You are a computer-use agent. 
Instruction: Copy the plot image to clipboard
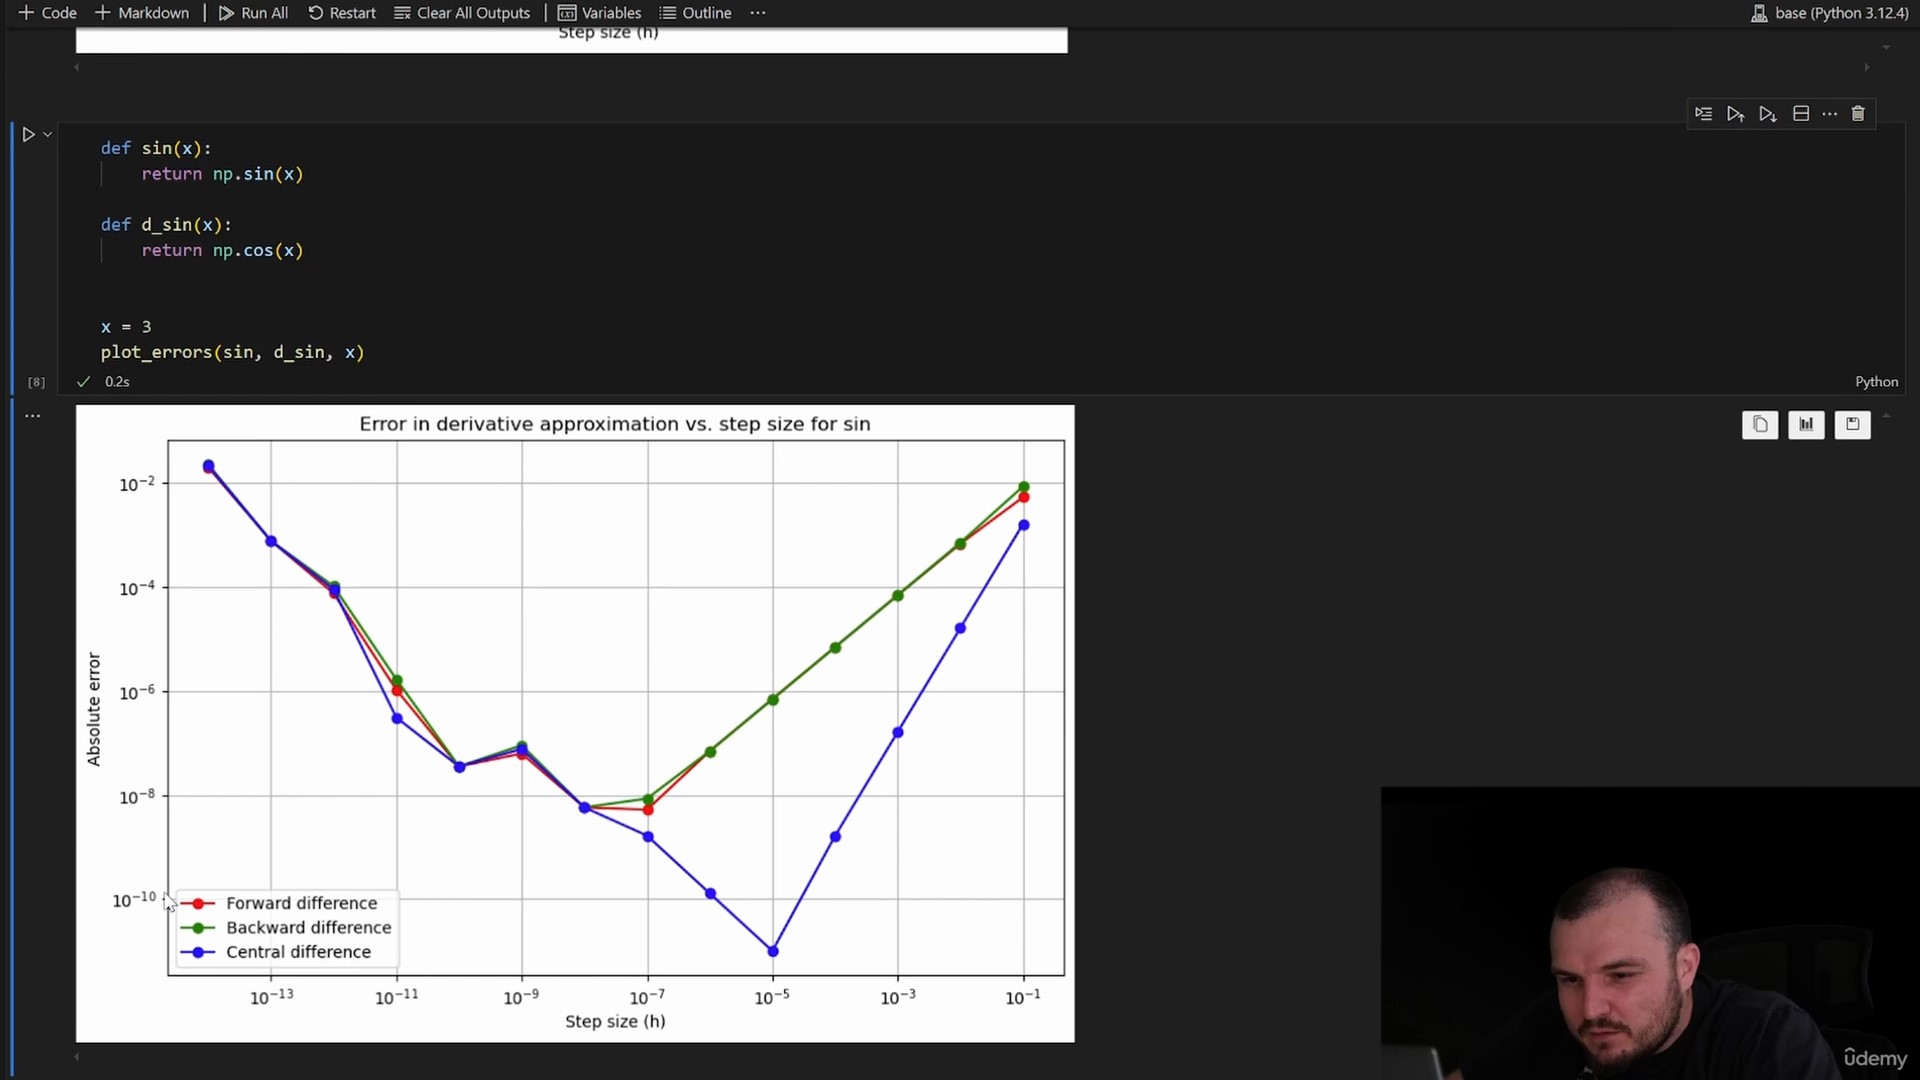[x=1760, y=425]
